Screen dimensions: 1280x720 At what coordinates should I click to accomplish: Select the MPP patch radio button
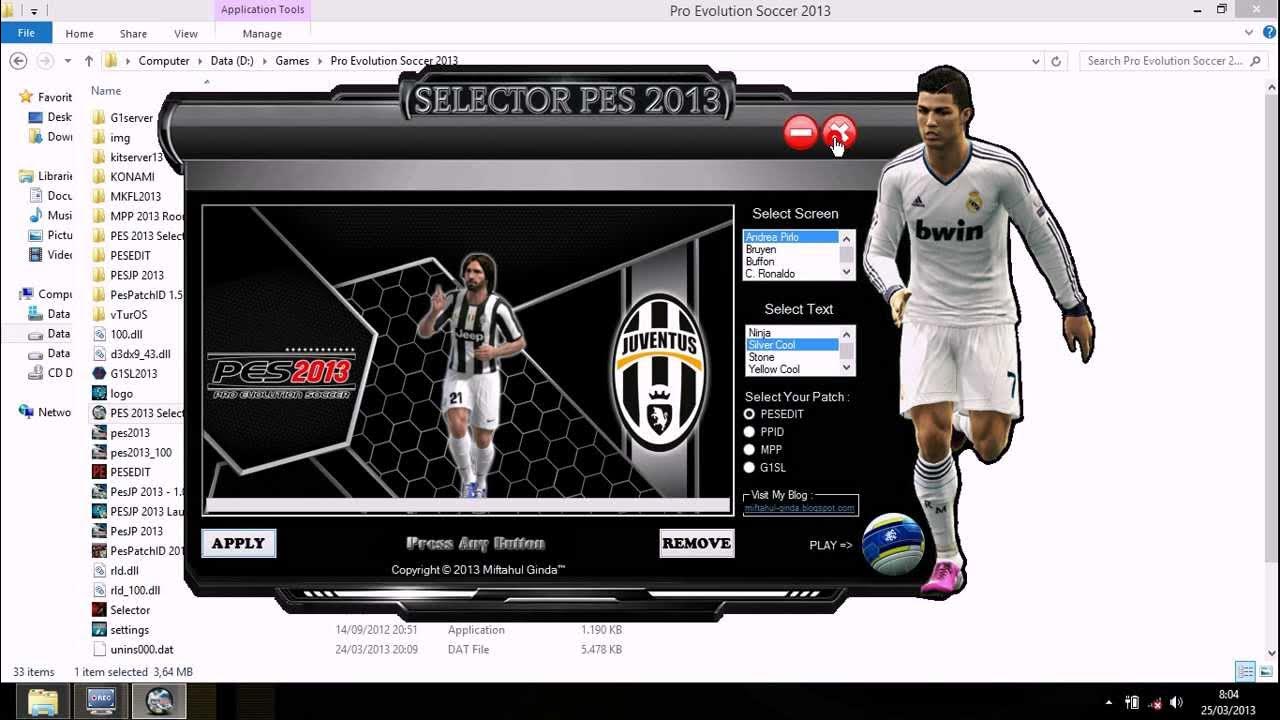pos(749,450)
